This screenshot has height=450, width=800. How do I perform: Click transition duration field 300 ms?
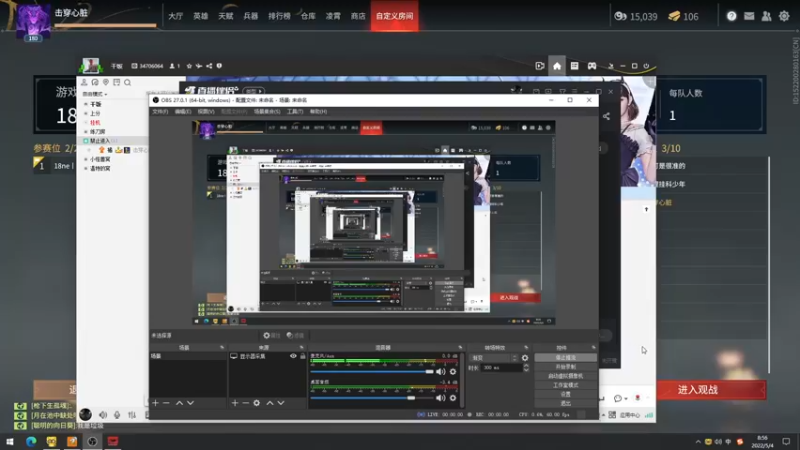(x=501, y=368)
